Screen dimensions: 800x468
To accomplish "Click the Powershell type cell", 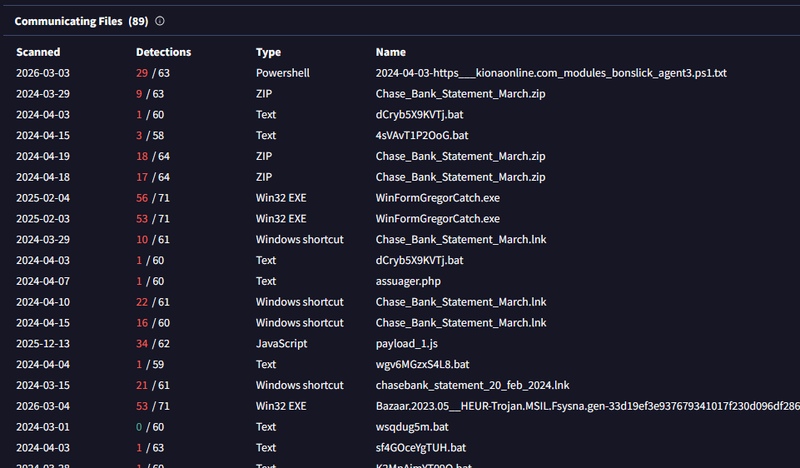I will tap(283, 73).
